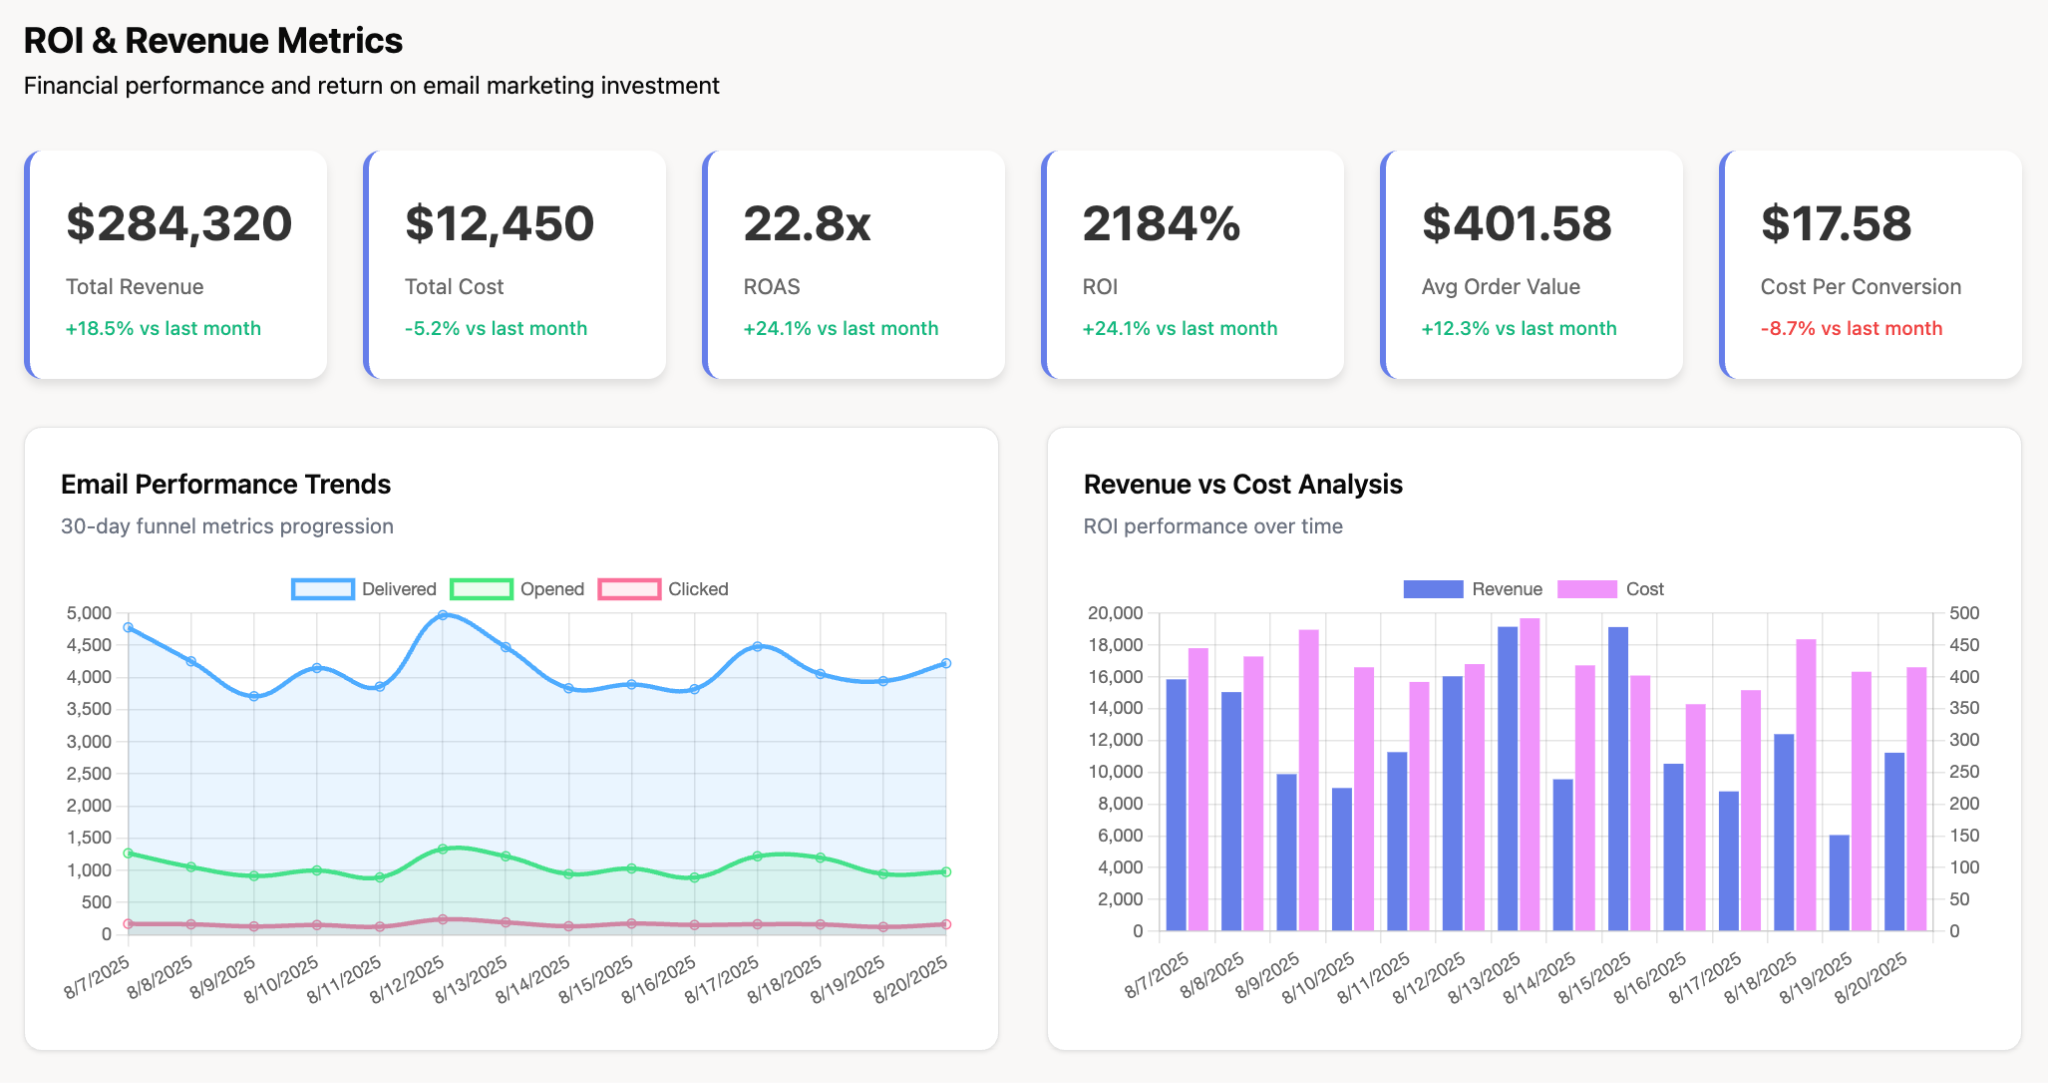The image size is (2048, 1083).
Task: Select the Total Revenue metric card
Action: pos(177,263)
